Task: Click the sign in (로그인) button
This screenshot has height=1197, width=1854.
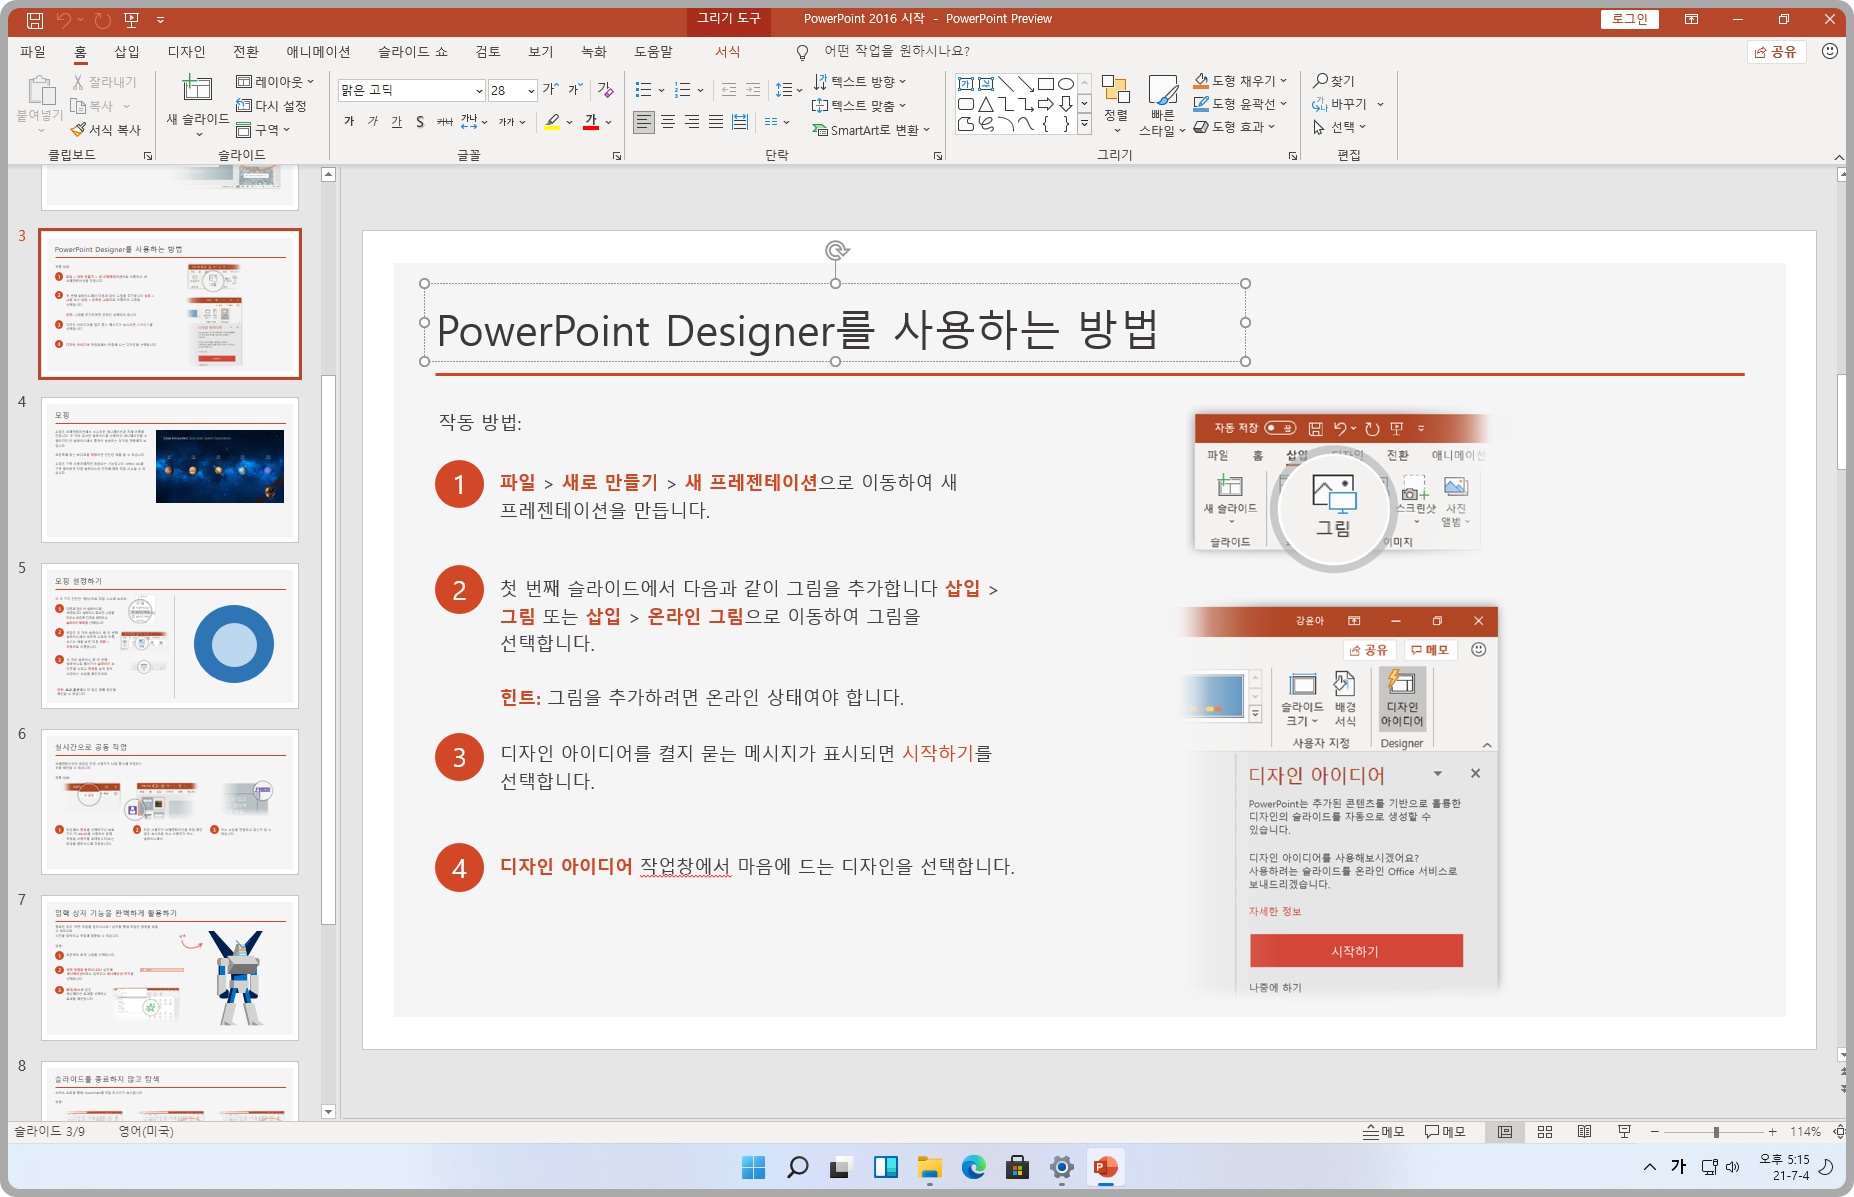Action: pos(1630,19)
